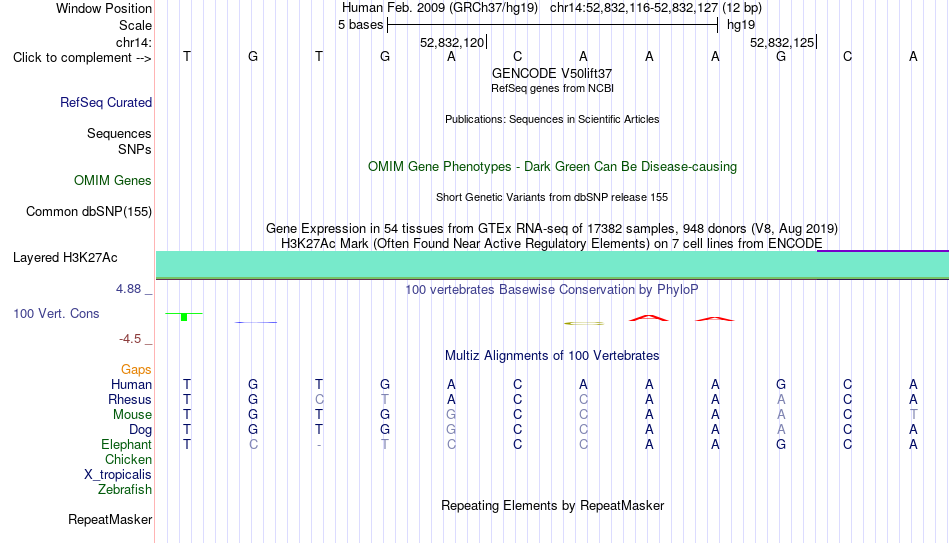Screen dimensions: 950x543
Task: Click the -4.5 lower conservation value
Action: (x=130, y=339)
